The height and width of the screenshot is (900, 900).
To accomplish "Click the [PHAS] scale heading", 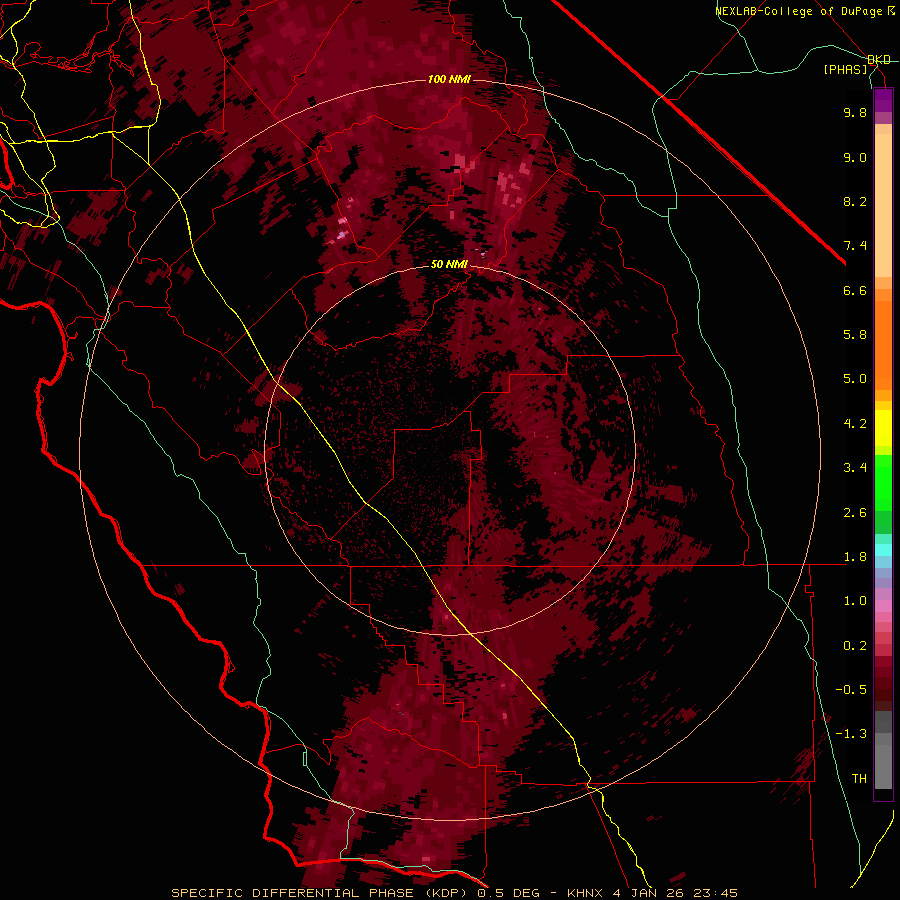I will (845, 70).
